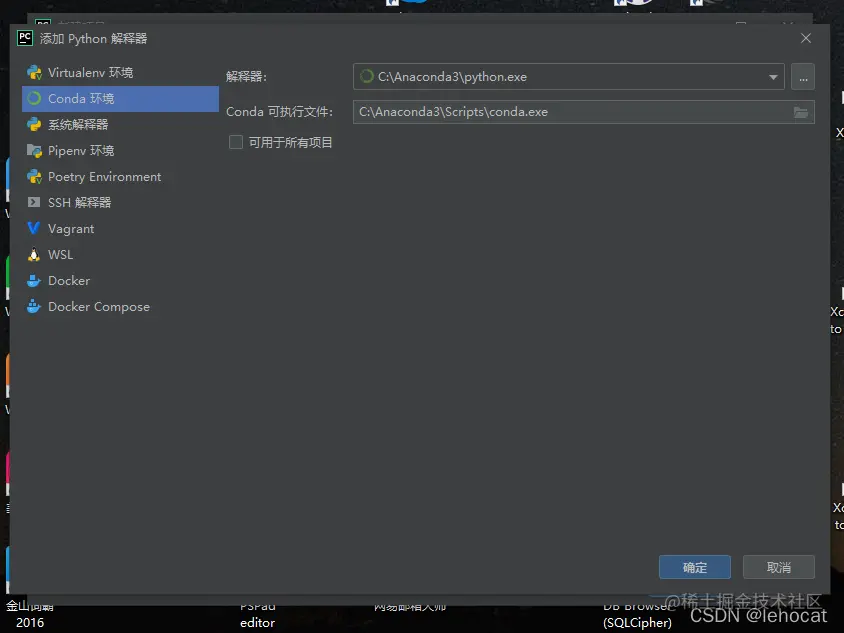Click the system interpreter python icon
Viewport: 844px width, 633px height.
[34, 125]
